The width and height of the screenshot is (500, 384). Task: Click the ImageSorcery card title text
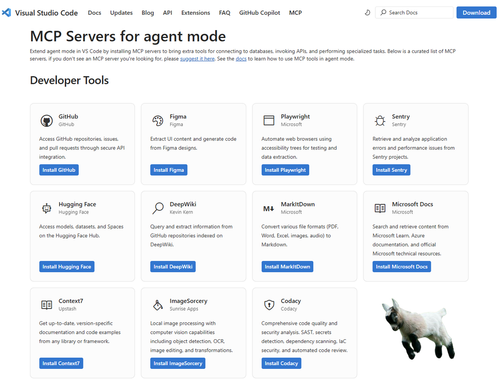[x=188, y=301]
